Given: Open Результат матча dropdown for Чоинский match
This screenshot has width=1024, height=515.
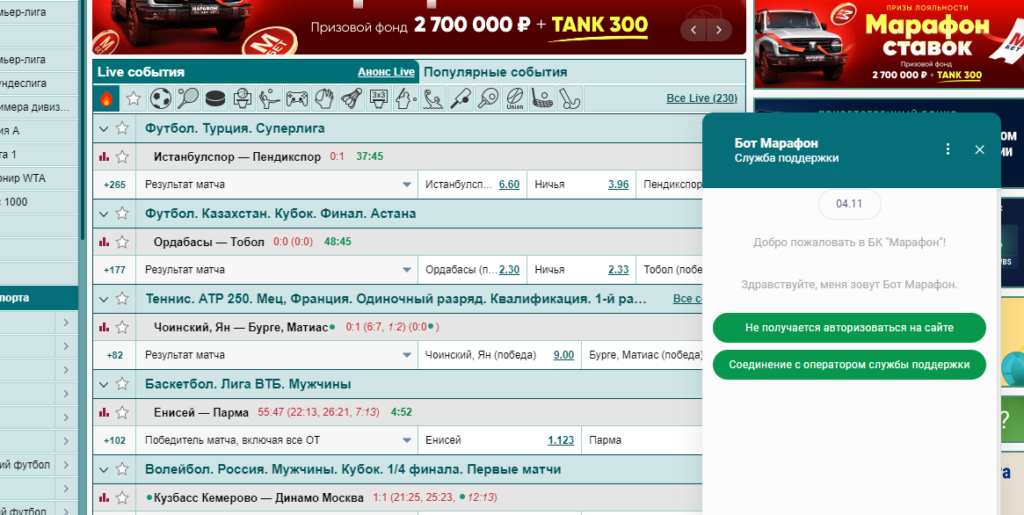Looking at the screenshot, I should click(277, 355).
